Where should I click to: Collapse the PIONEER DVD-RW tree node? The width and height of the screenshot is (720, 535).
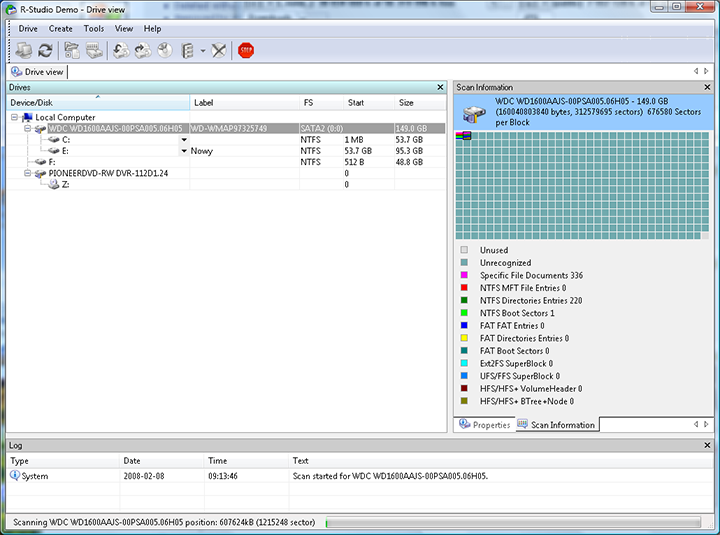pos(28,173)
